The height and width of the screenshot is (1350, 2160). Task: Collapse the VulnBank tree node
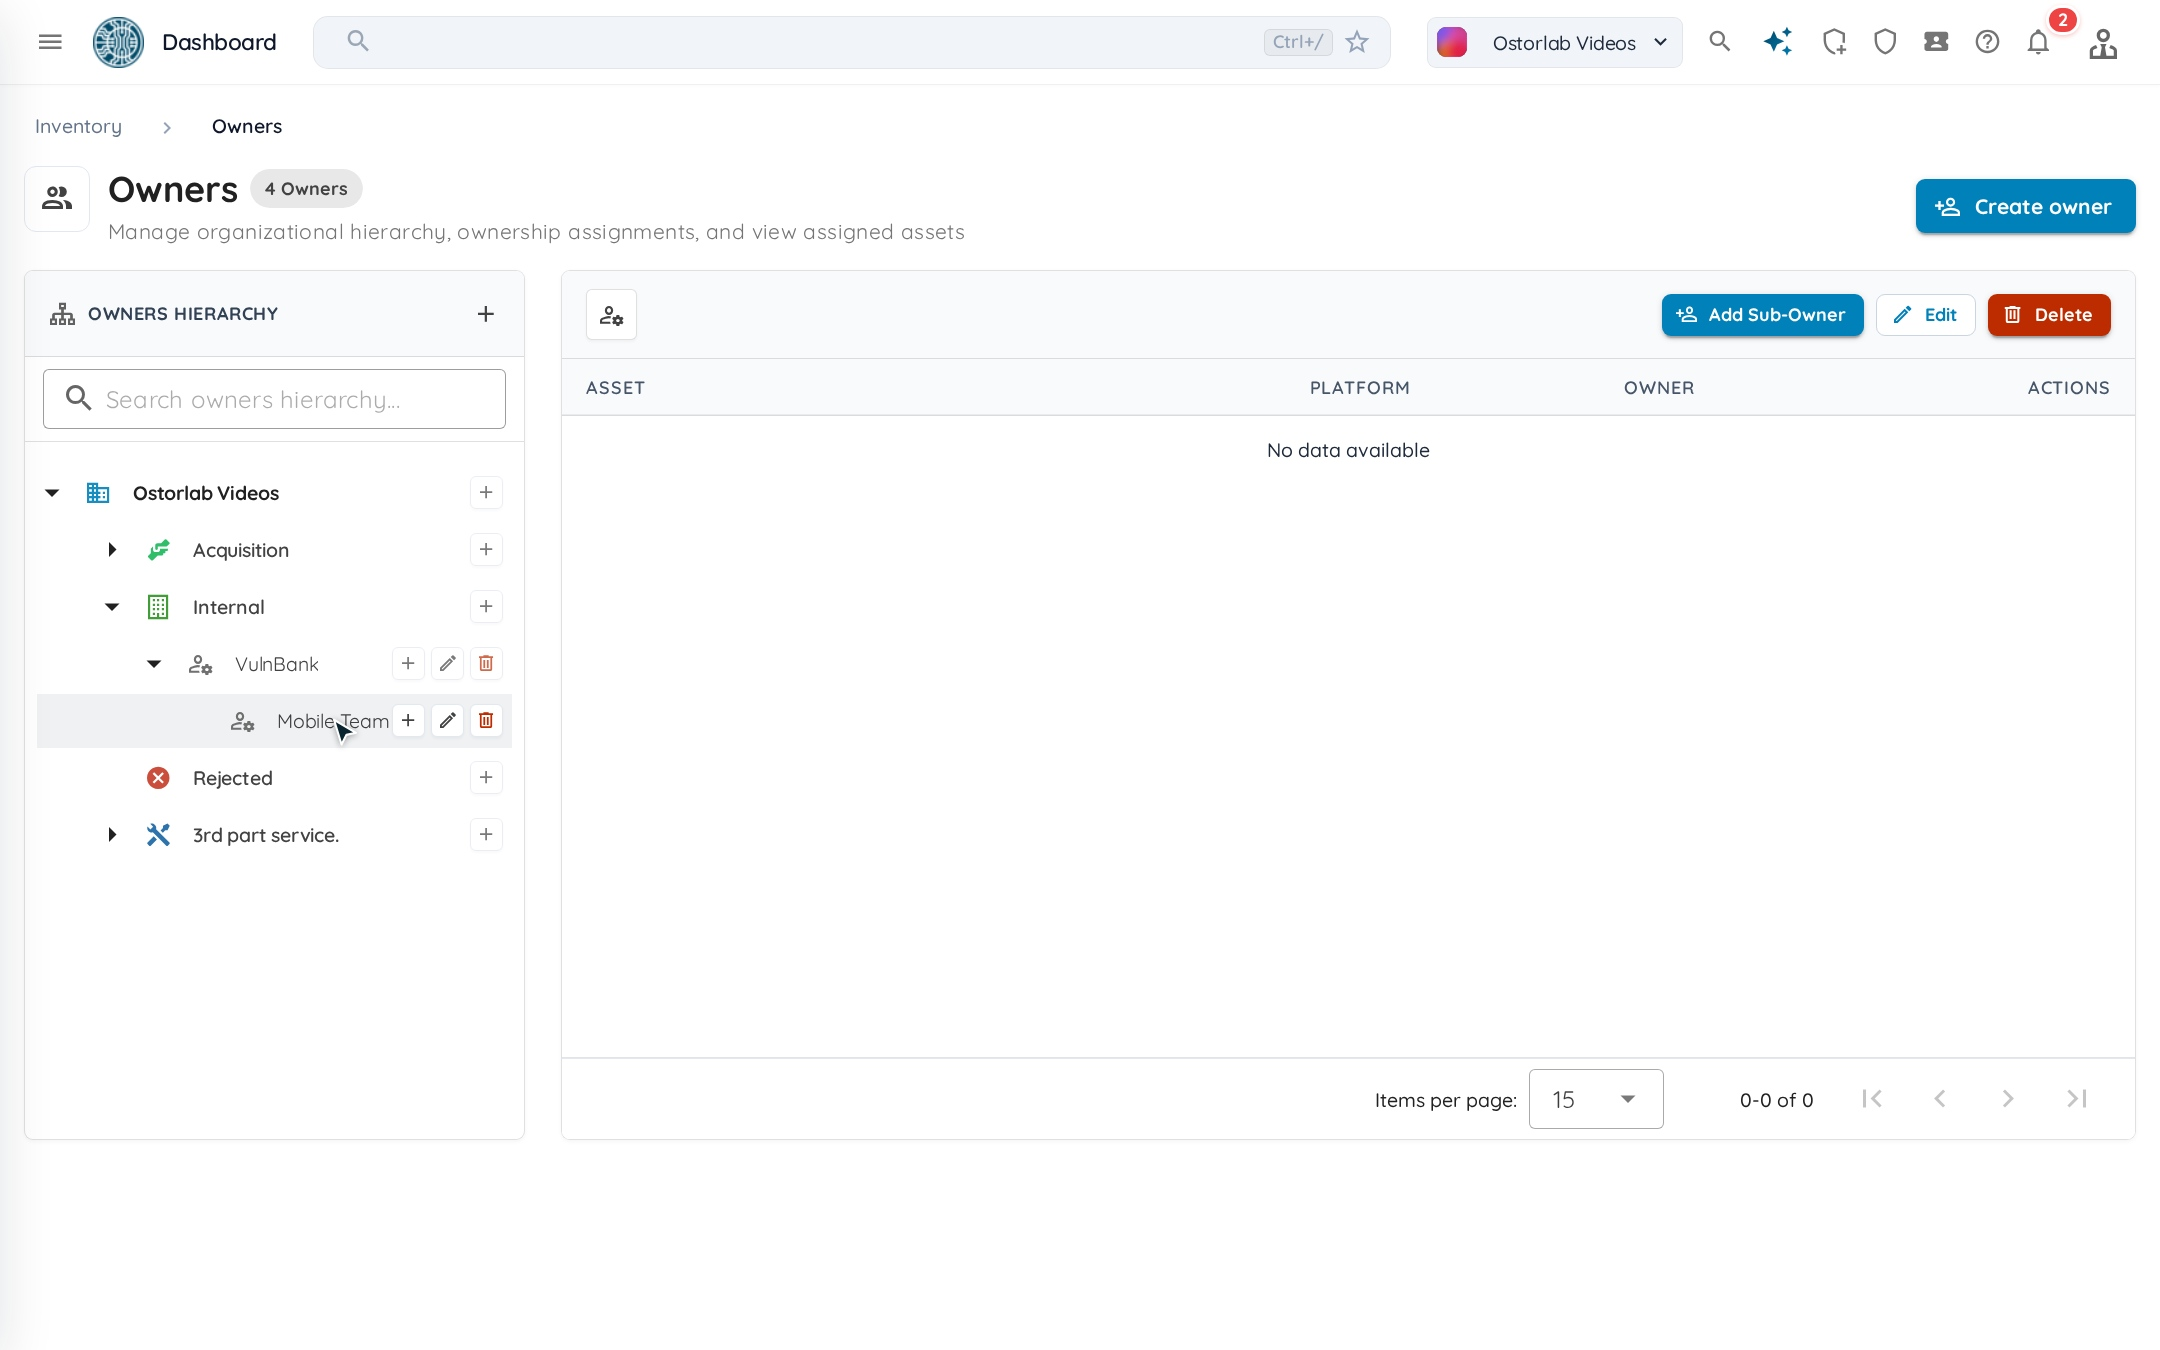pos(154,664)
